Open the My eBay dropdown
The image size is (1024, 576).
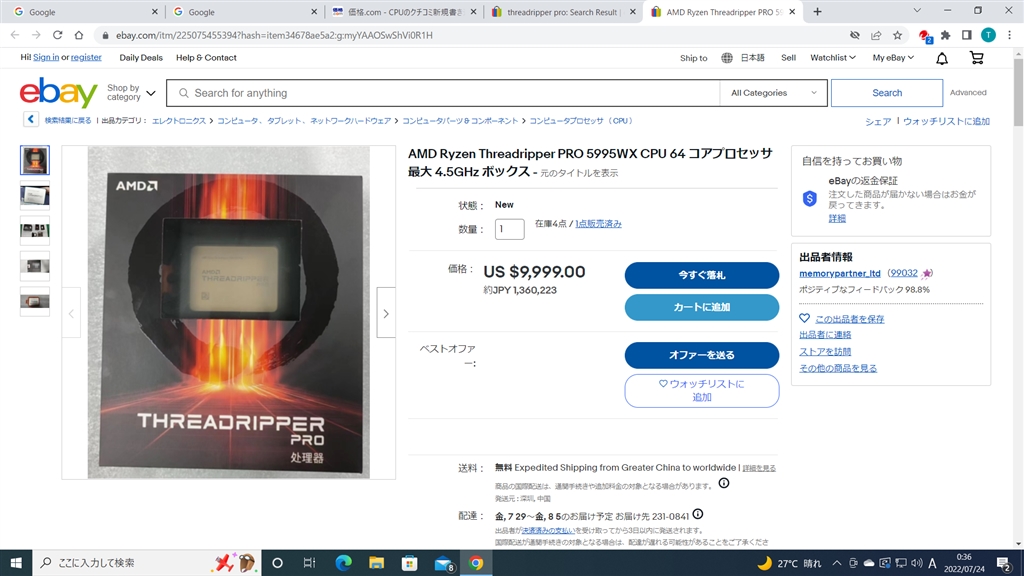click(893, 57)
